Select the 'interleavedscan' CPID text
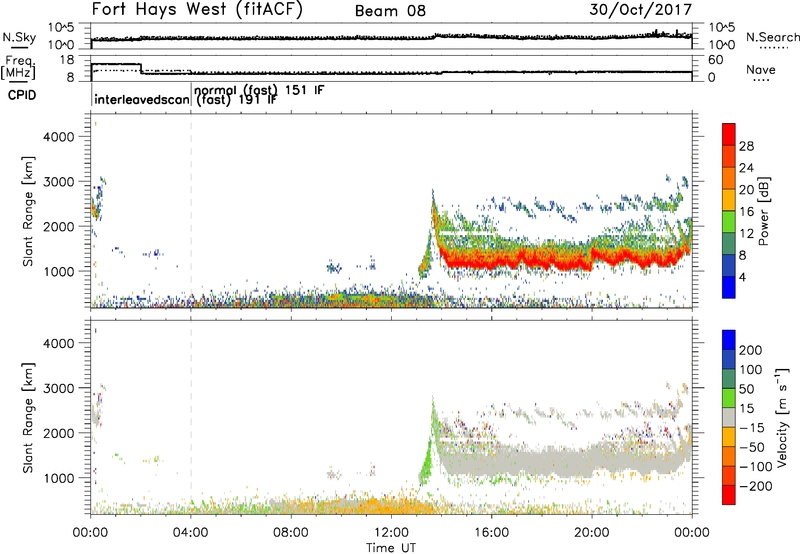The height and width of the screenshot is (554, 800). point(142,99)
